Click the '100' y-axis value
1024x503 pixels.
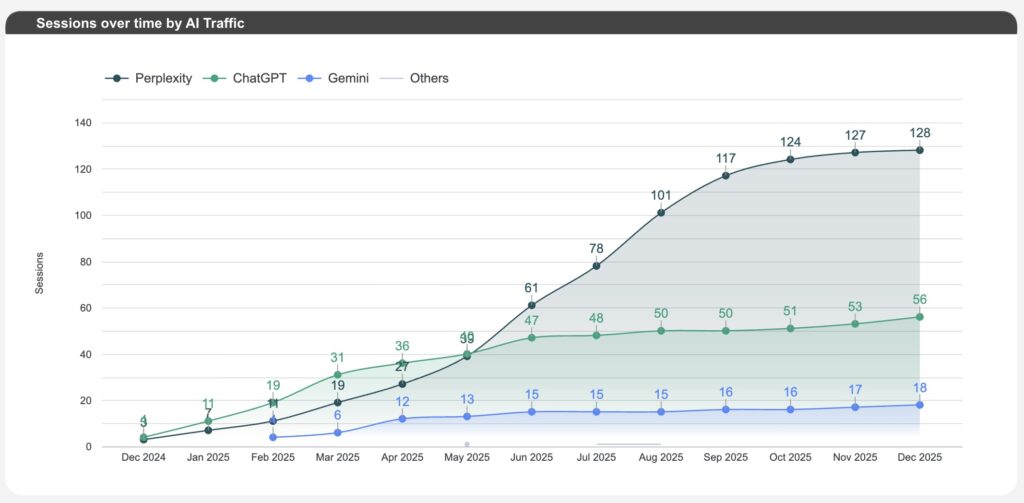click(83, 216)
